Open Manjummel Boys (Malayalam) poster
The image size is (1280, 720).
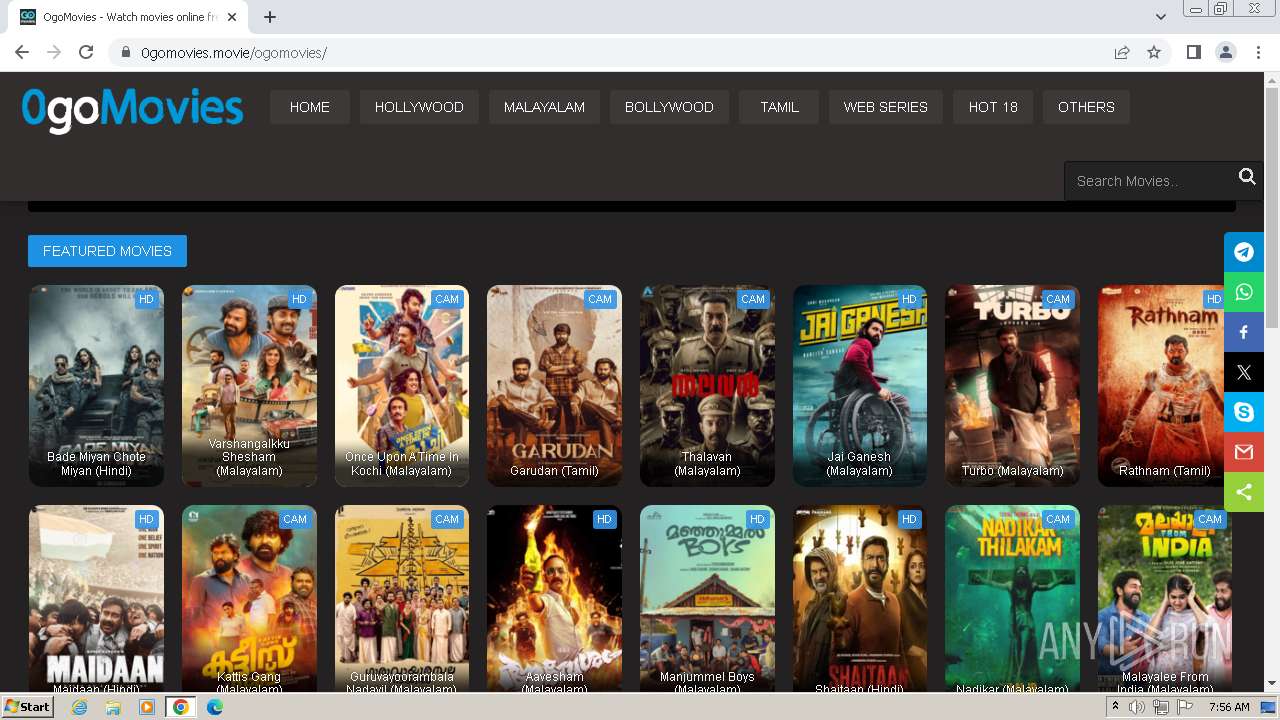(707, 599)
